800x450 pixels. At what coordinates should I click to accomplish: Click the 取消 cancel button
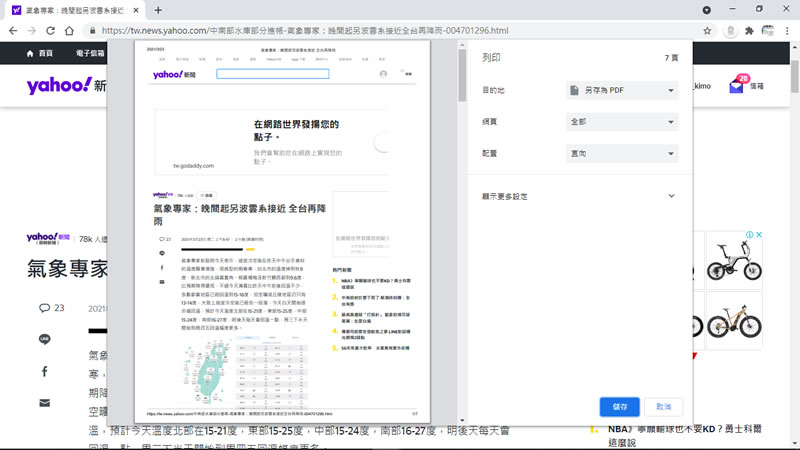pyautogui.click(x=663, y=407)
